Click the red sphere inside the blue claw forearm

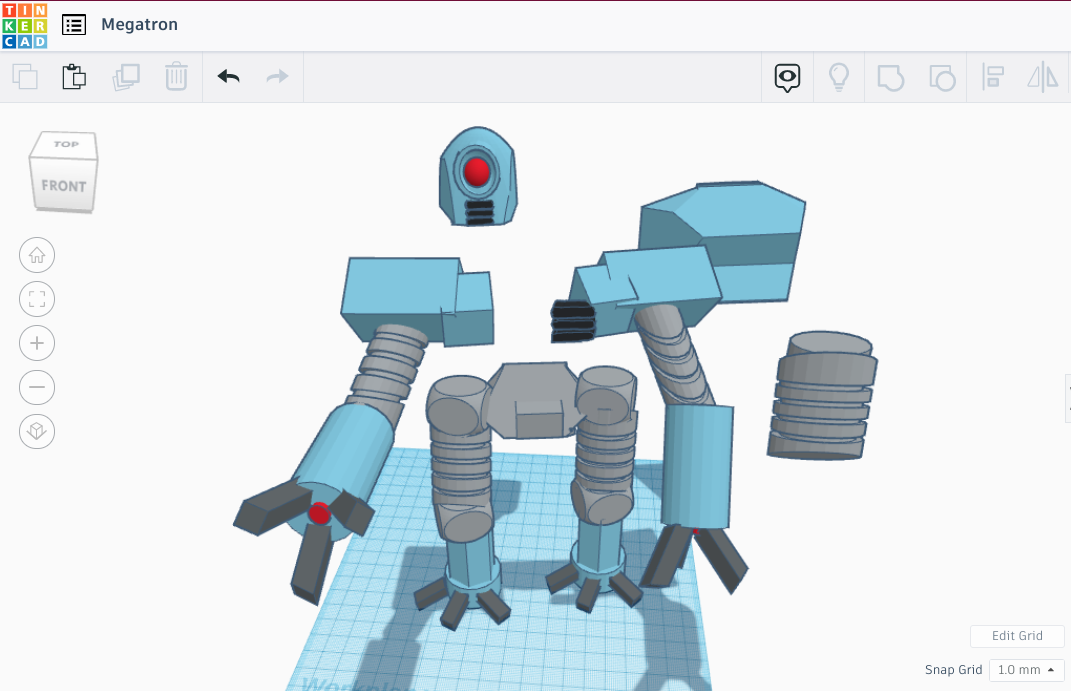319,513
